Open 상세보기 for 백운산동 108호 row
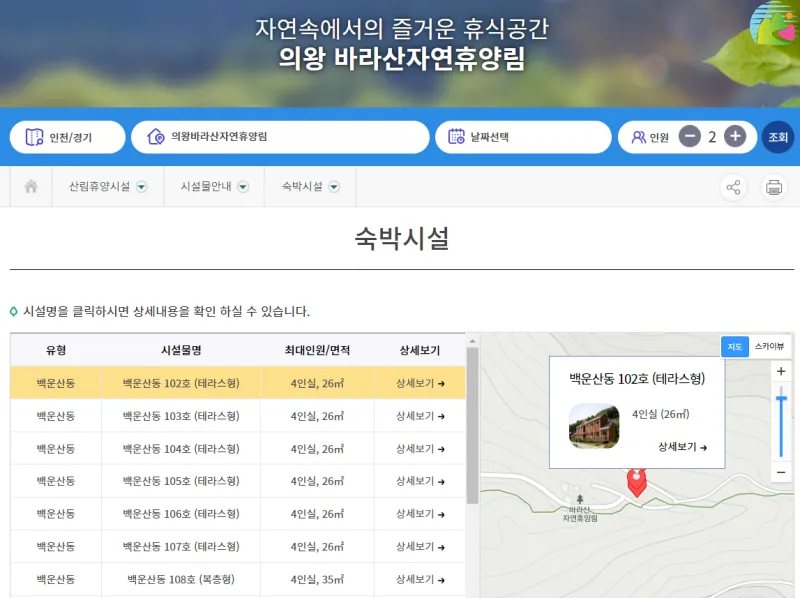The width and height of the screenshot is (800, 598). 420,580
